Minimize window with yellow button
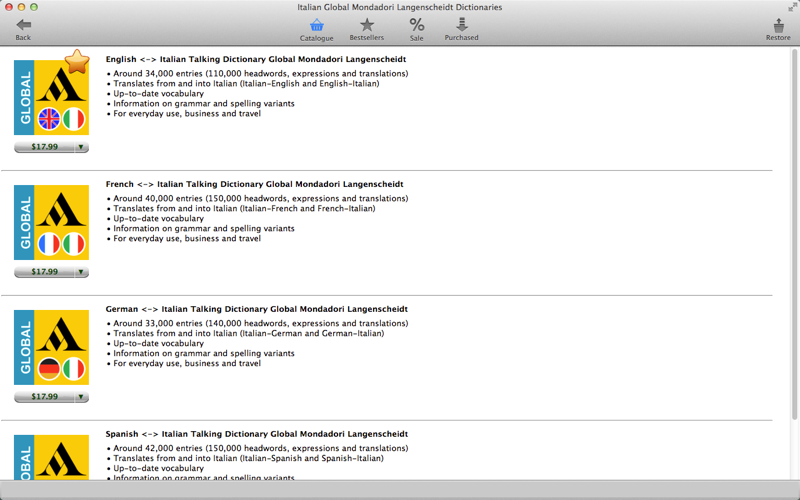Viewport: 800px width, 500px height. tap(21, 7)
